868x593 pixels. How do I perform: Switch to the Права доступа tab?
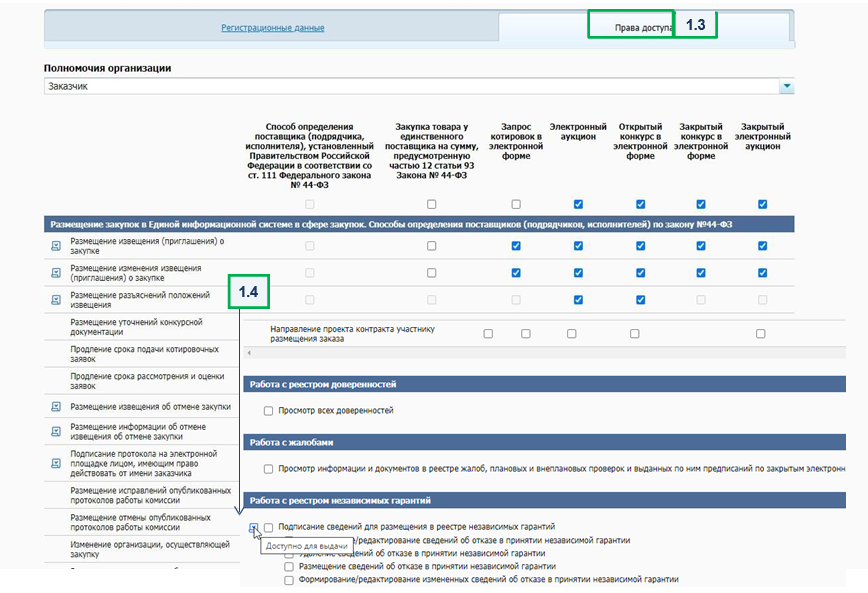[644, 28]
